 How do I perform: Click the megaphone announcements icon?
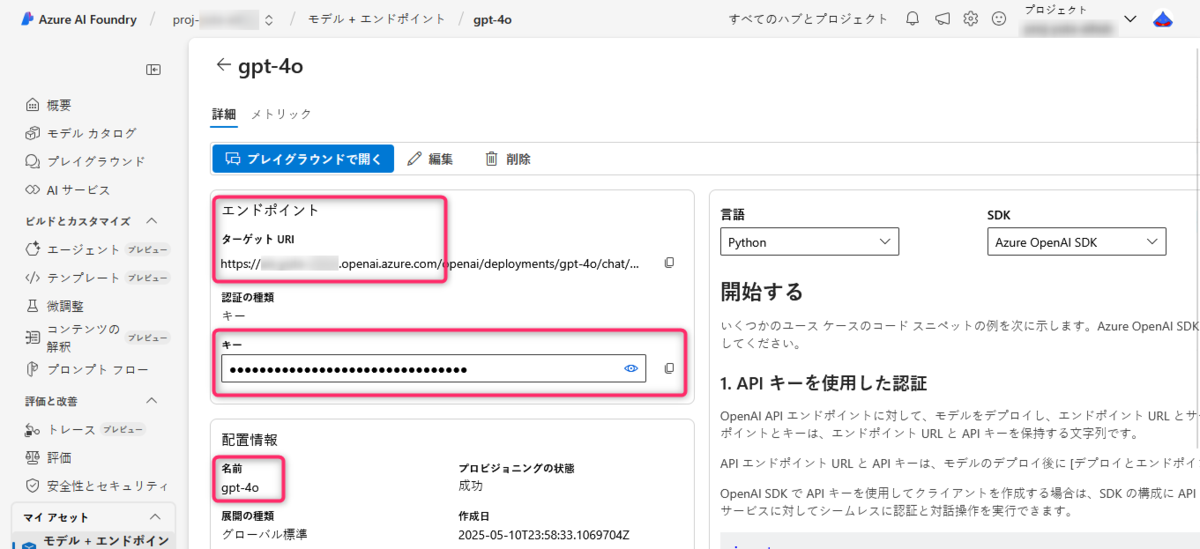point(941,19)
